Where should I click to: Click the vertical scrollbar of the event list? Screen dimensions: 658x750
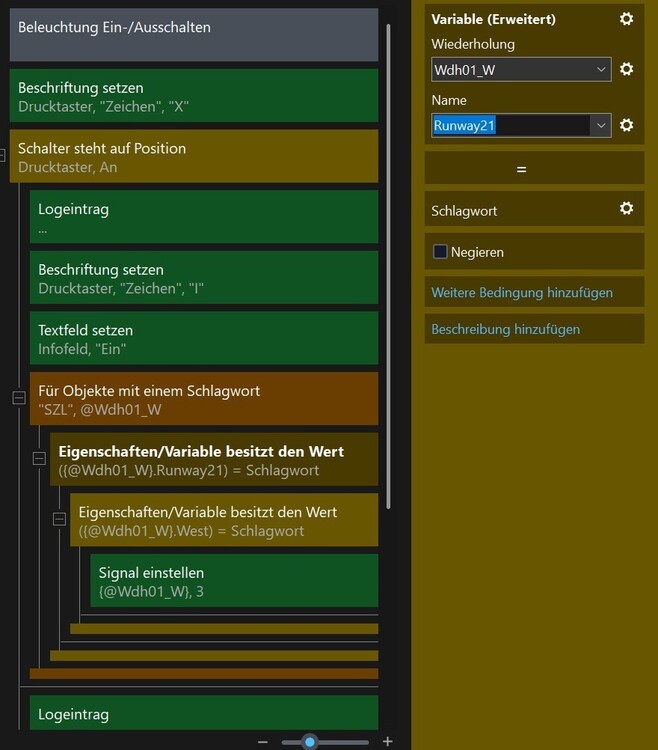[x=388, y=266]
